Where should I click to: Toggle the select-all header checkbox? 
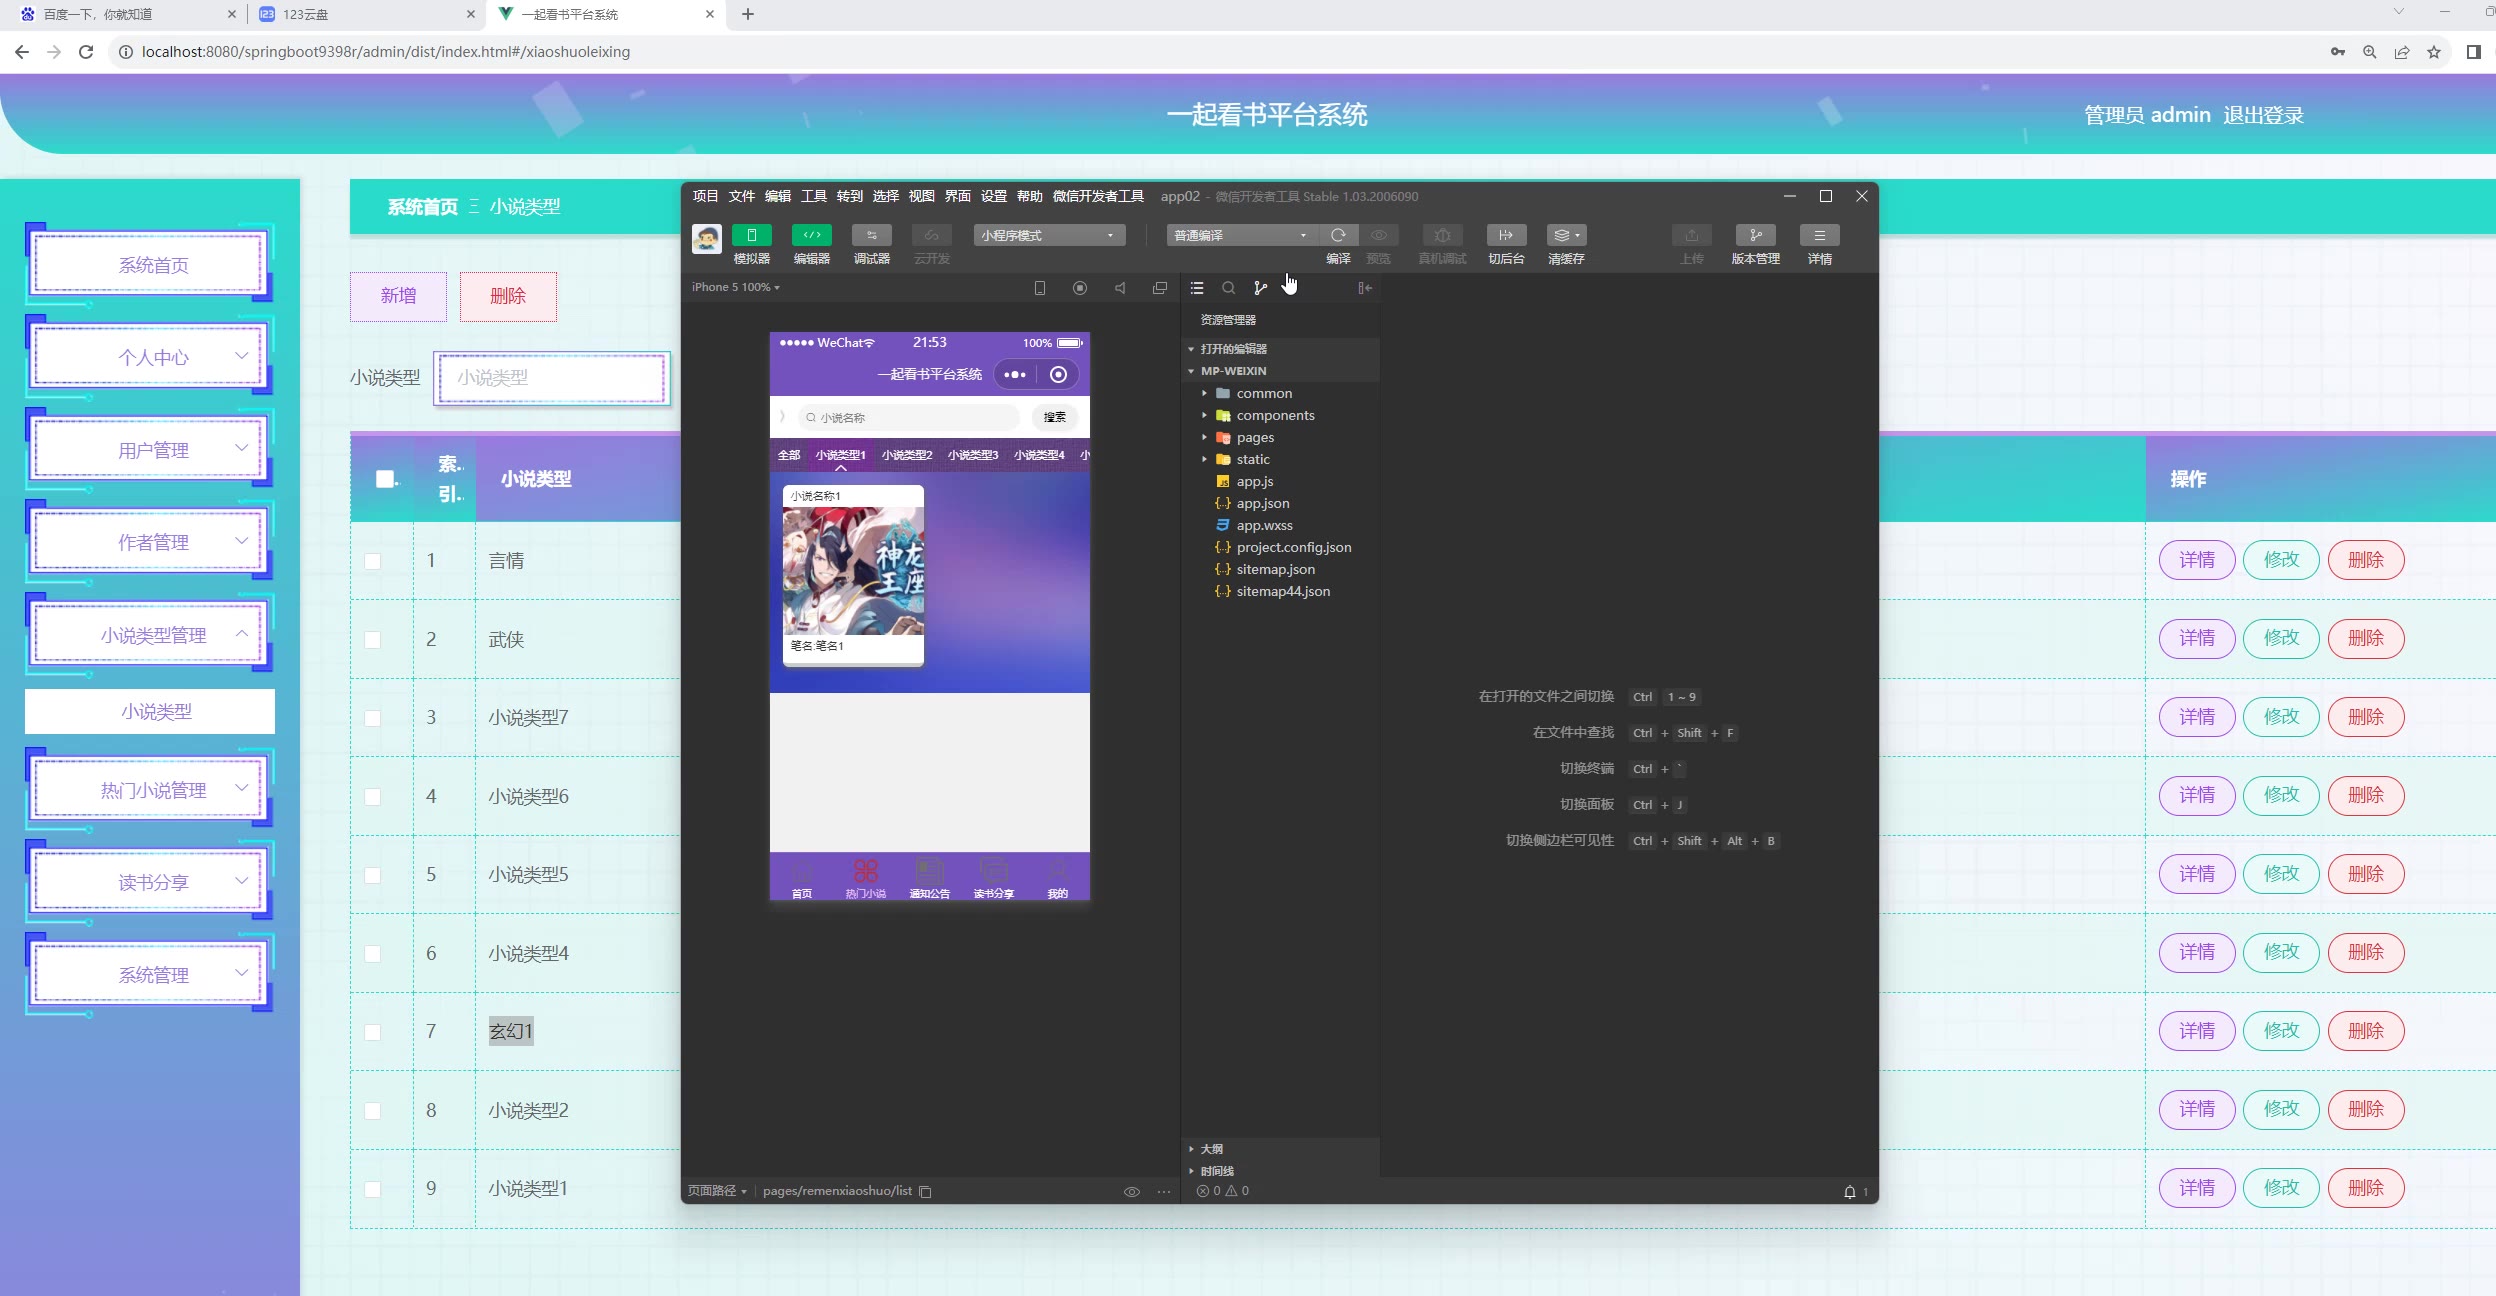[385, 479]
